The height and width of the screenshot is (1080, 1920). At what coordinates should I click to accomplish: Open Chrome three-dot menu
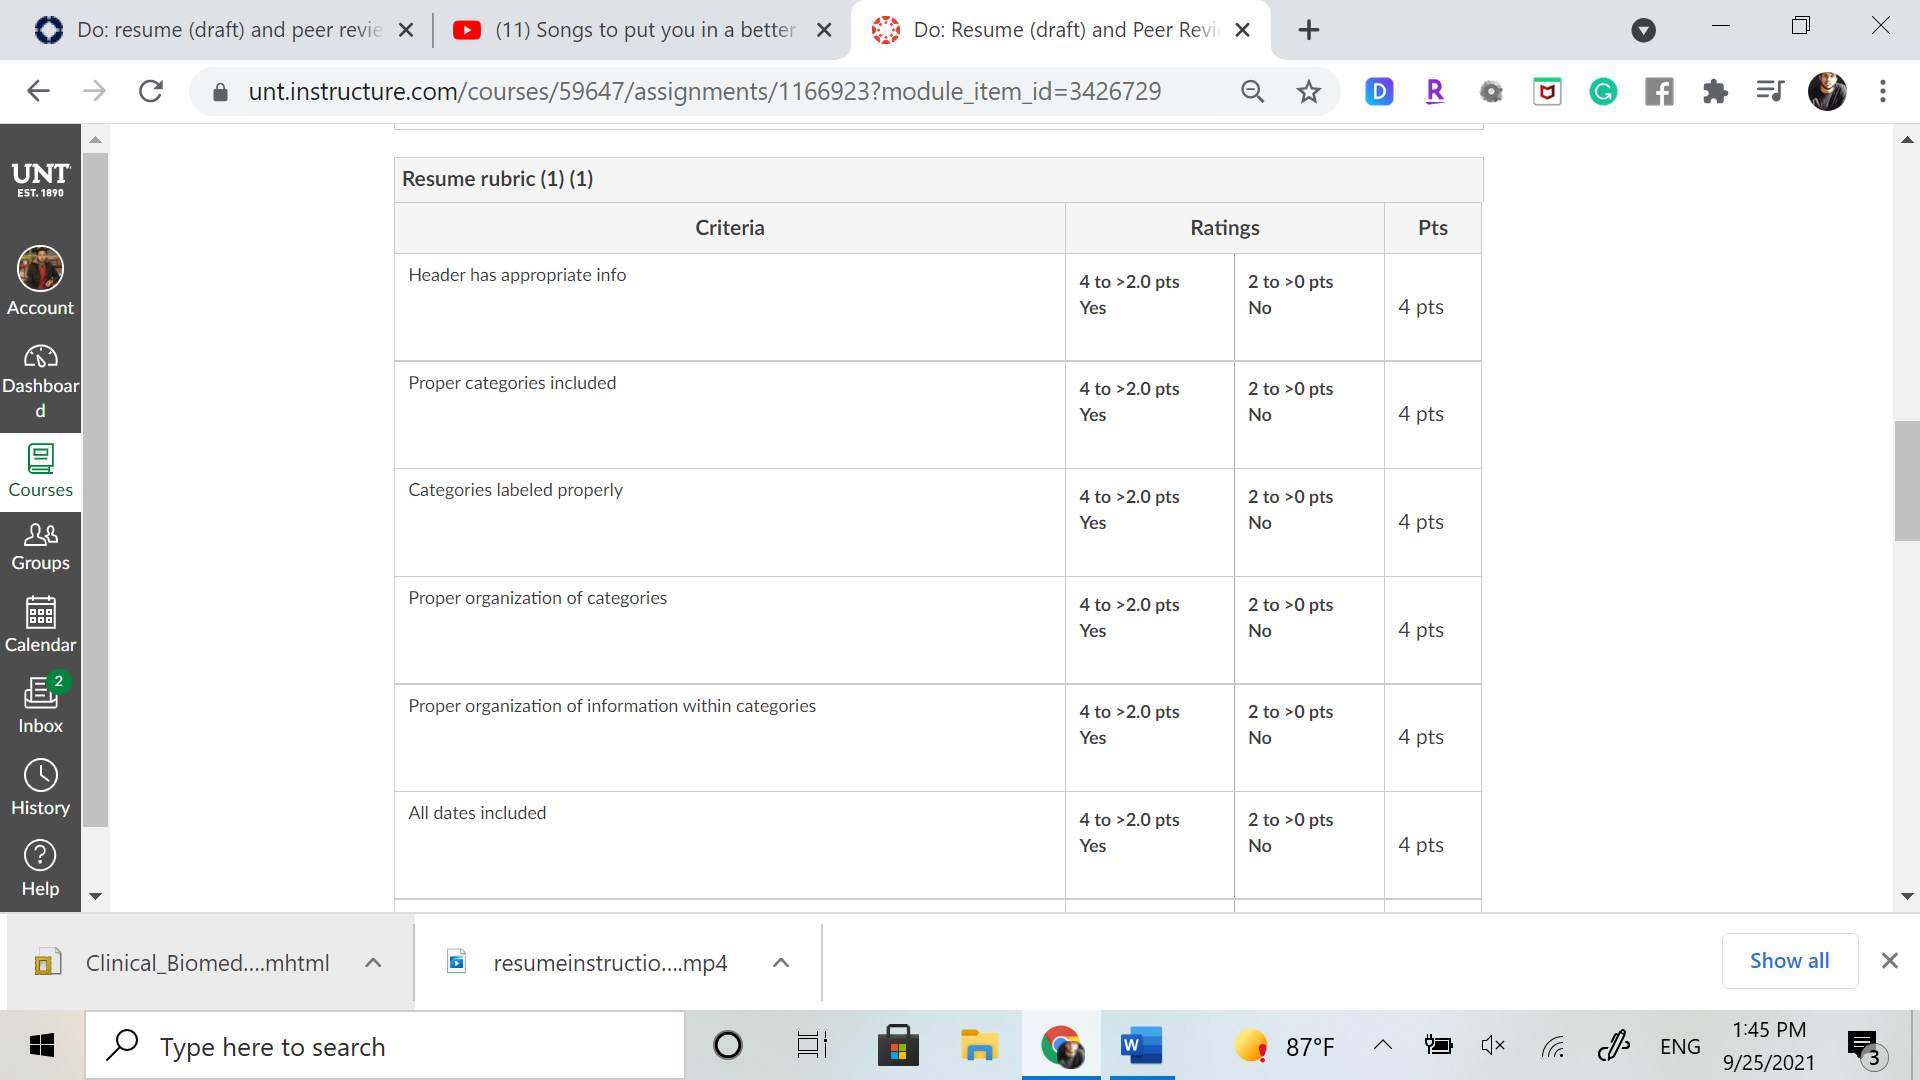(x=1883, y=92)
